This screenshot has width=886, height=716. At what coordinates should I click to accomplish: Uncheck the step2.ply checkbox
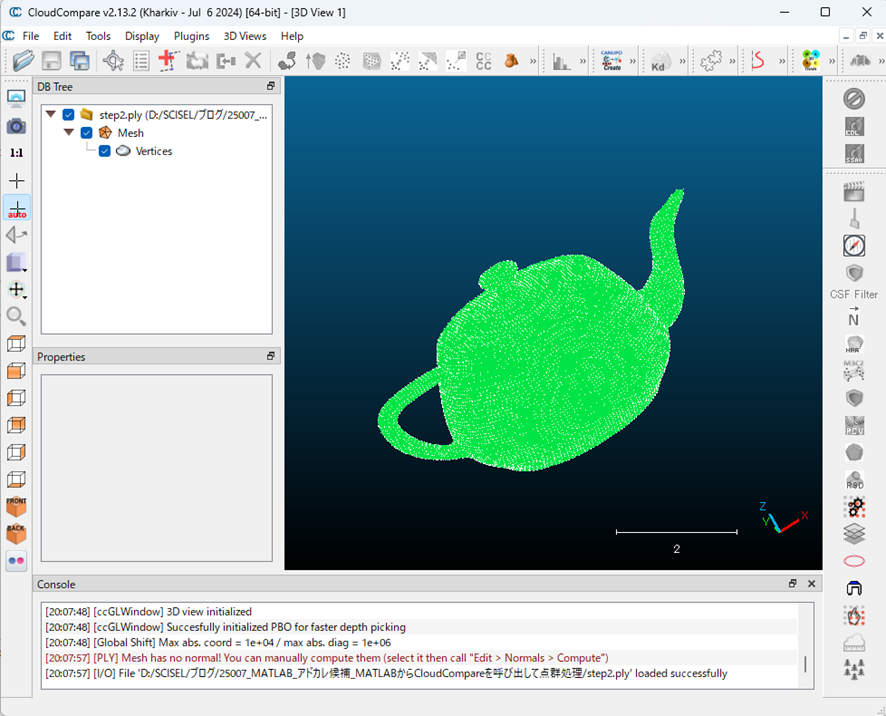coord(68,115)
